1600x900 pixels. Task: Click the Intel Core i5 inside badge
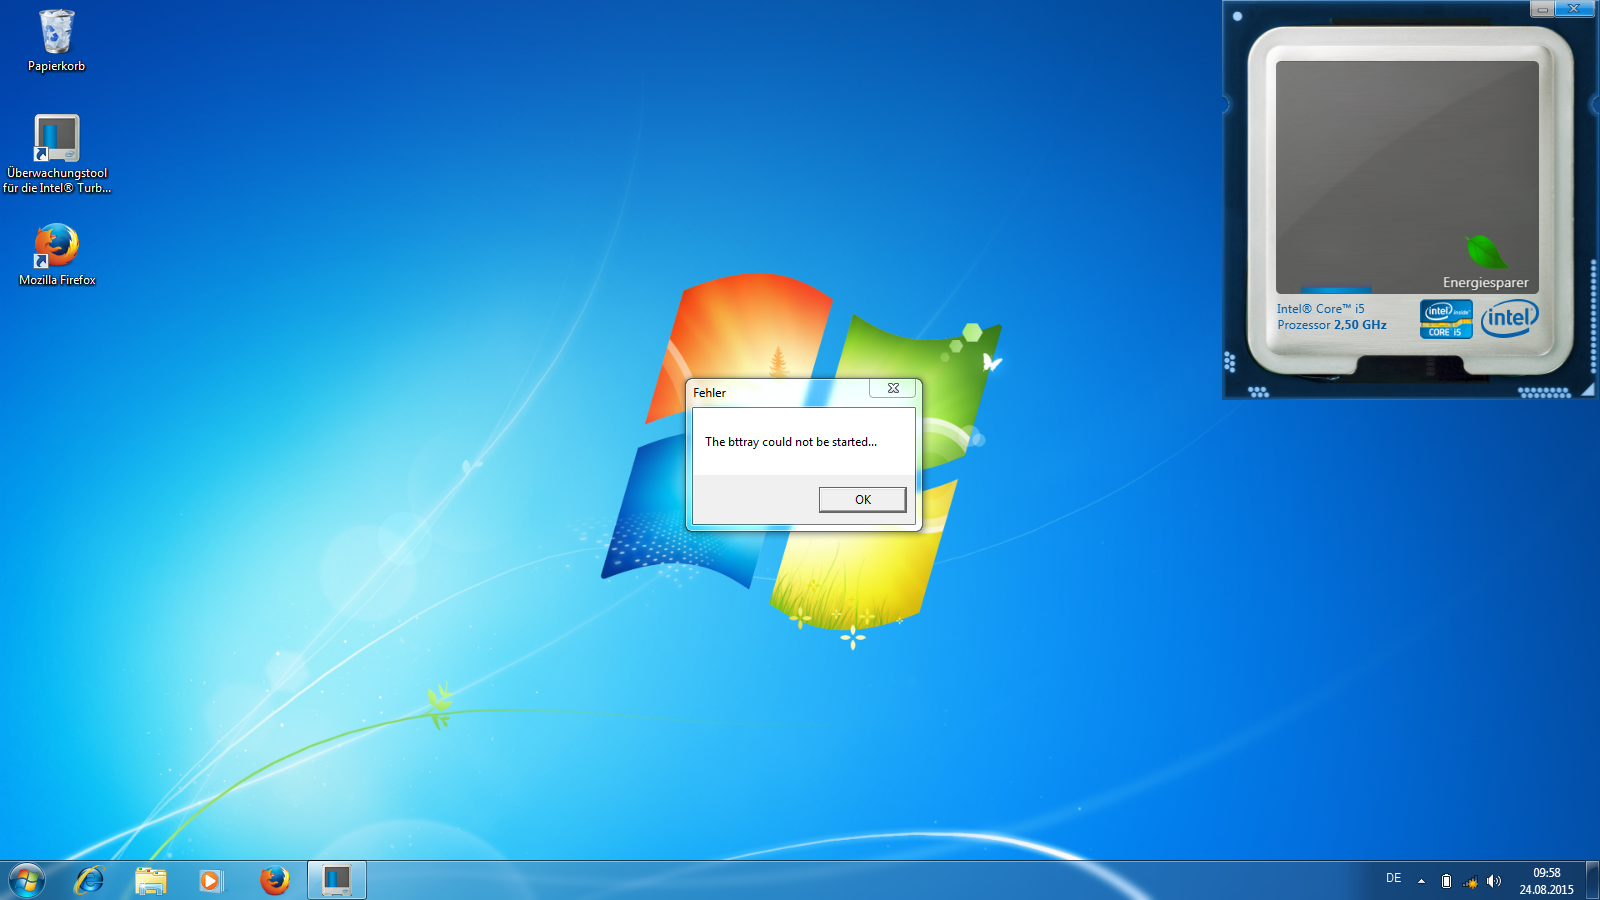click(1446, 319)
